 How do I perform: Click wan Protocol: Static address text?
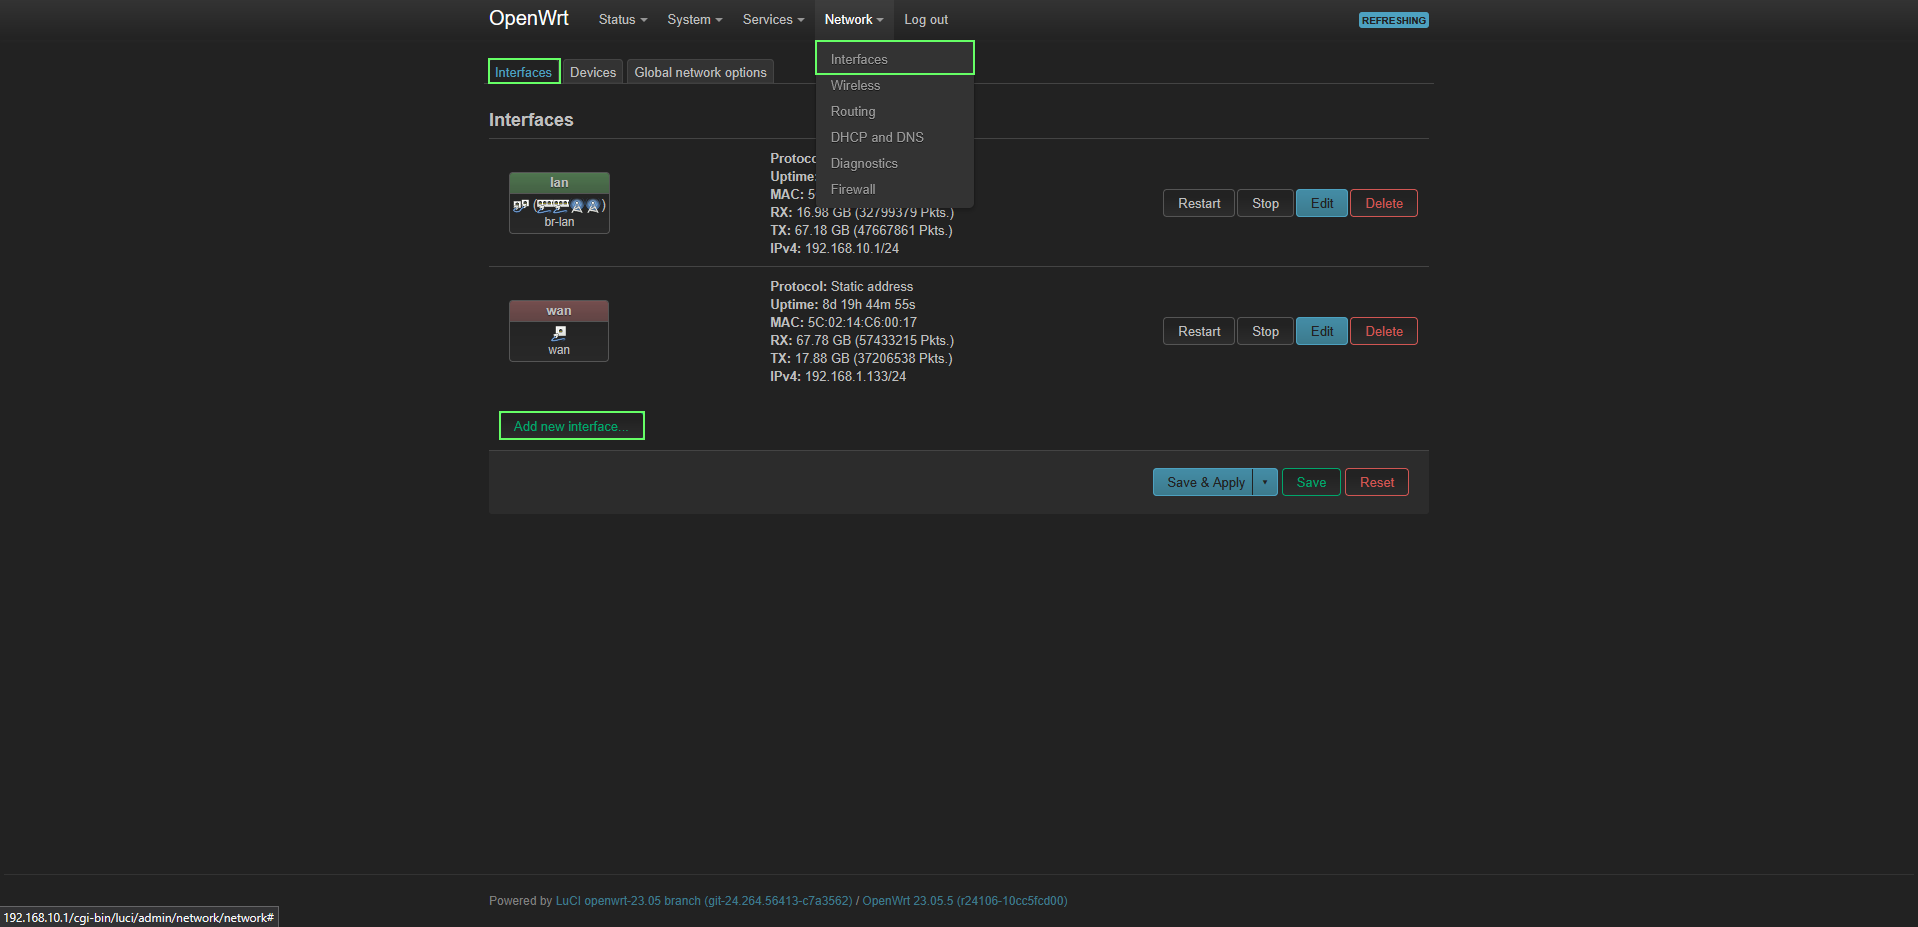[841, 286]
